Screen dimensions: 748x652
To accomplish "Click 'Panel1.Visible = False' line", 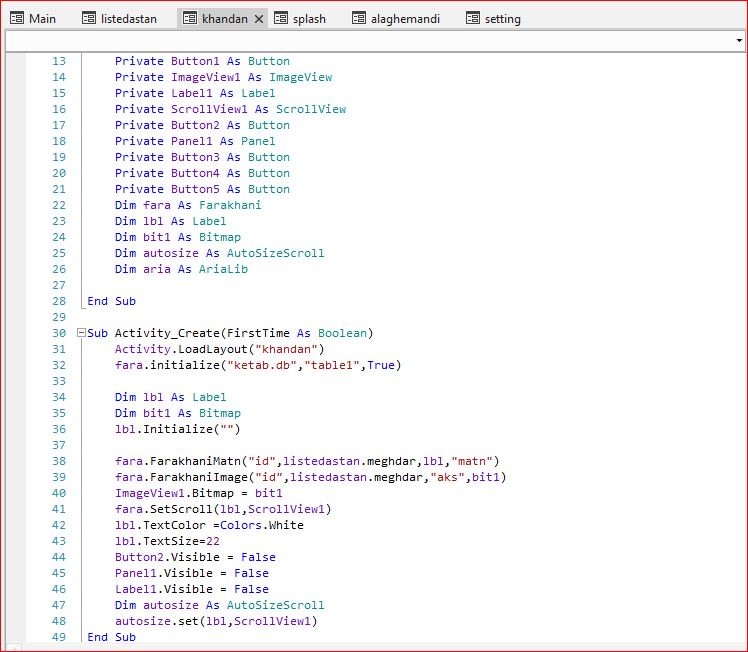I will coord(191,573).
